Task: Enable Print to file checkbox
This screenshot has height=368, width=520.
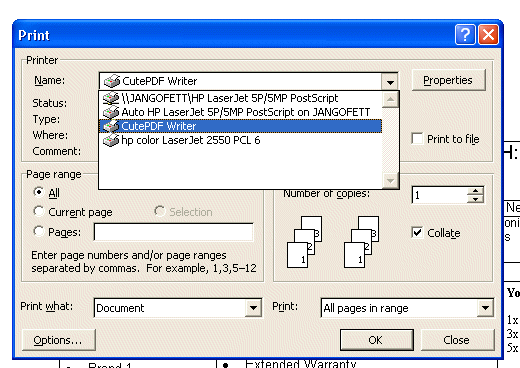Action: (x=417, y=138)
